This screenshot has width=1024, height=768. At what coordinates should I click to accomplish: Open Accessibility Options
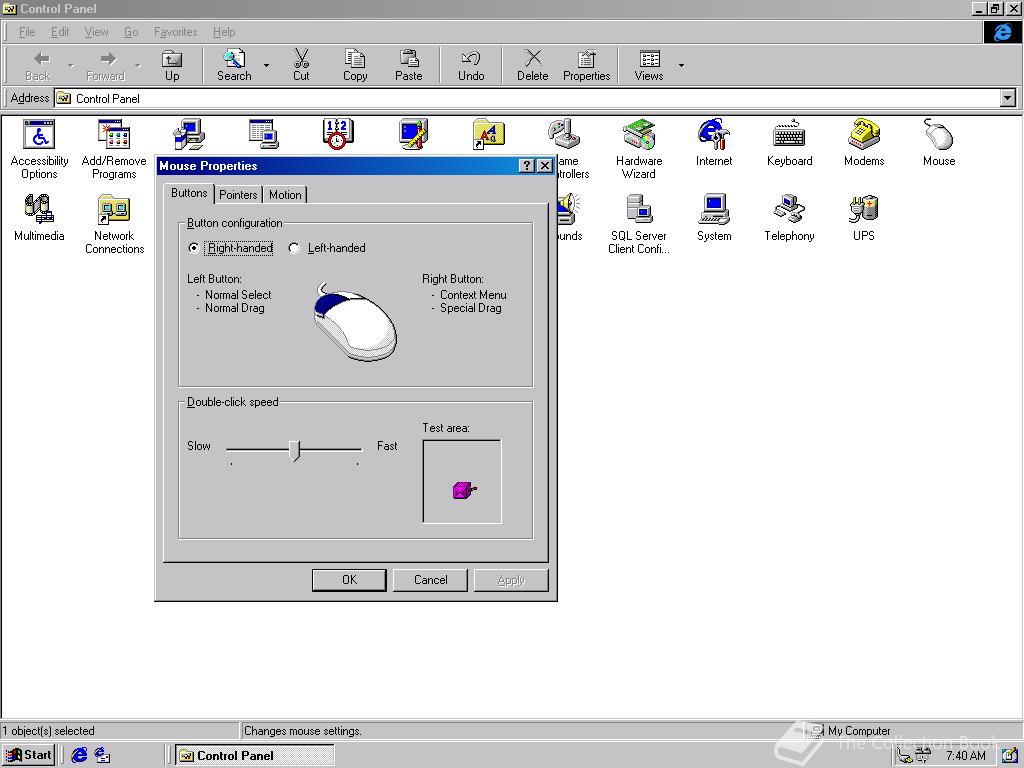click(x=39, y=140)
